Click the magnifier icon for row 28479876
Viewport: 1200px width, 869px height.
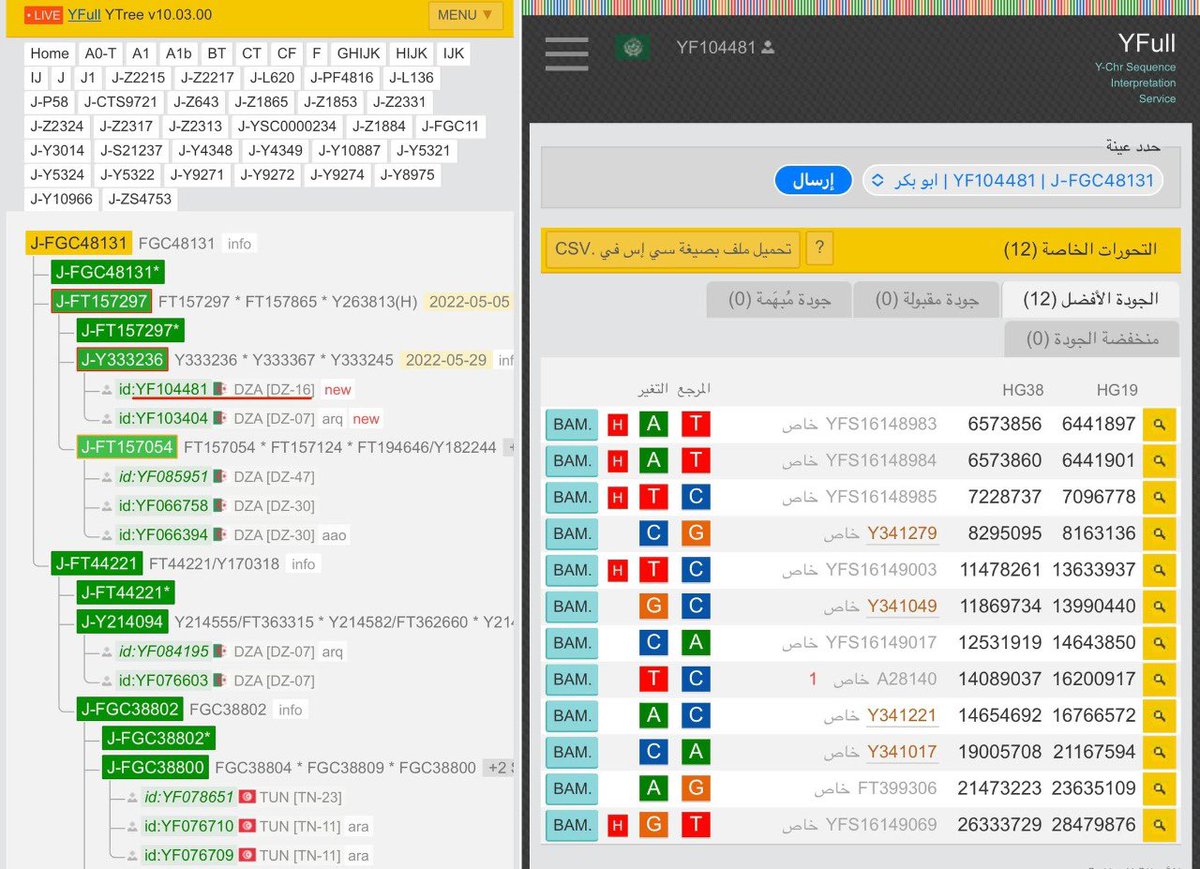pos(1159,825)
